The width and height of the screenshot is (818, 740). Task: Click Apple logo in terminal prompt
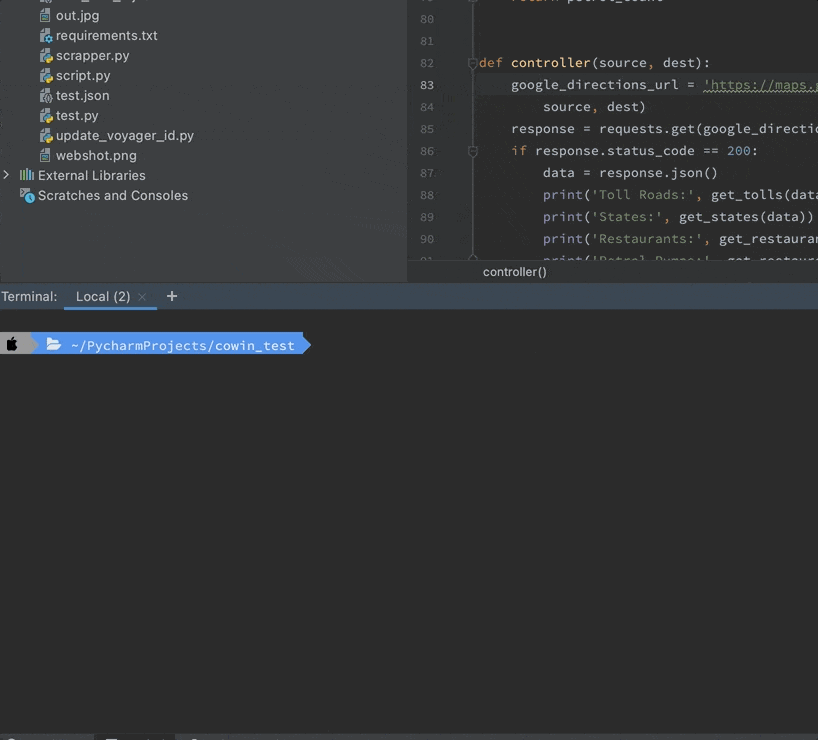12,344
